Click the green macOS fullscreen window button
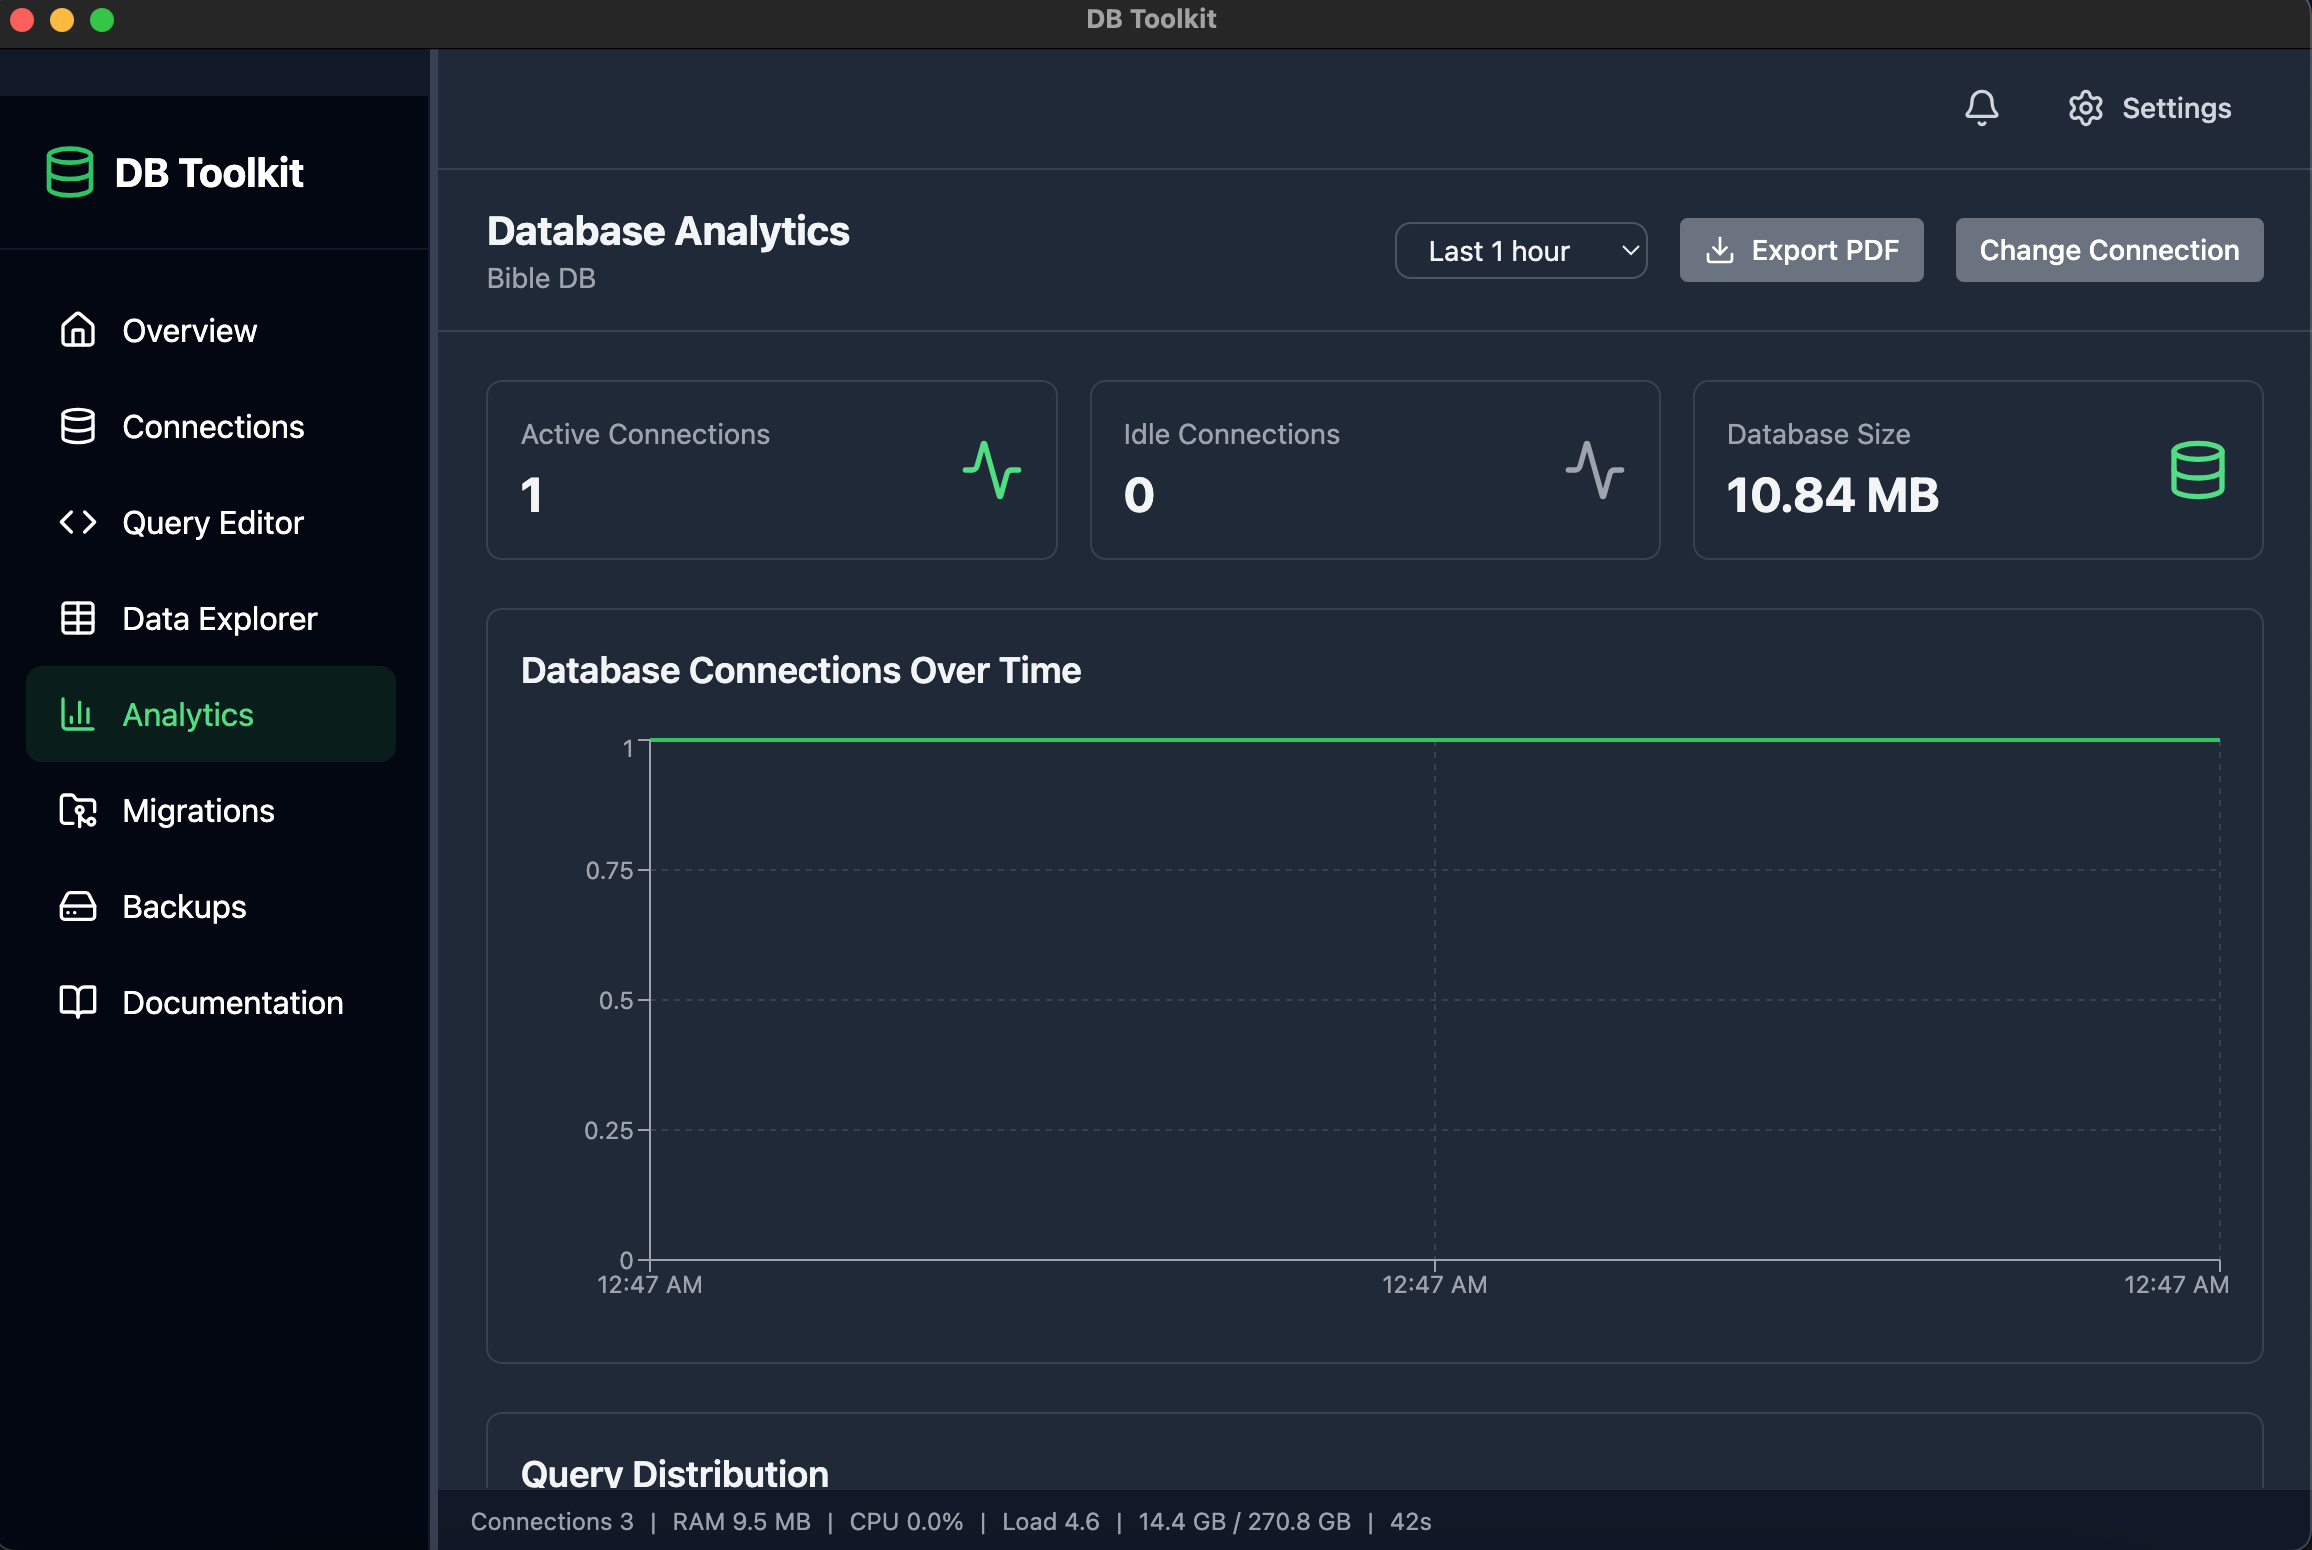Image resolution: width=2312 pixels, height=1550 pixels. pyautogui.click(x=102, y=20)
